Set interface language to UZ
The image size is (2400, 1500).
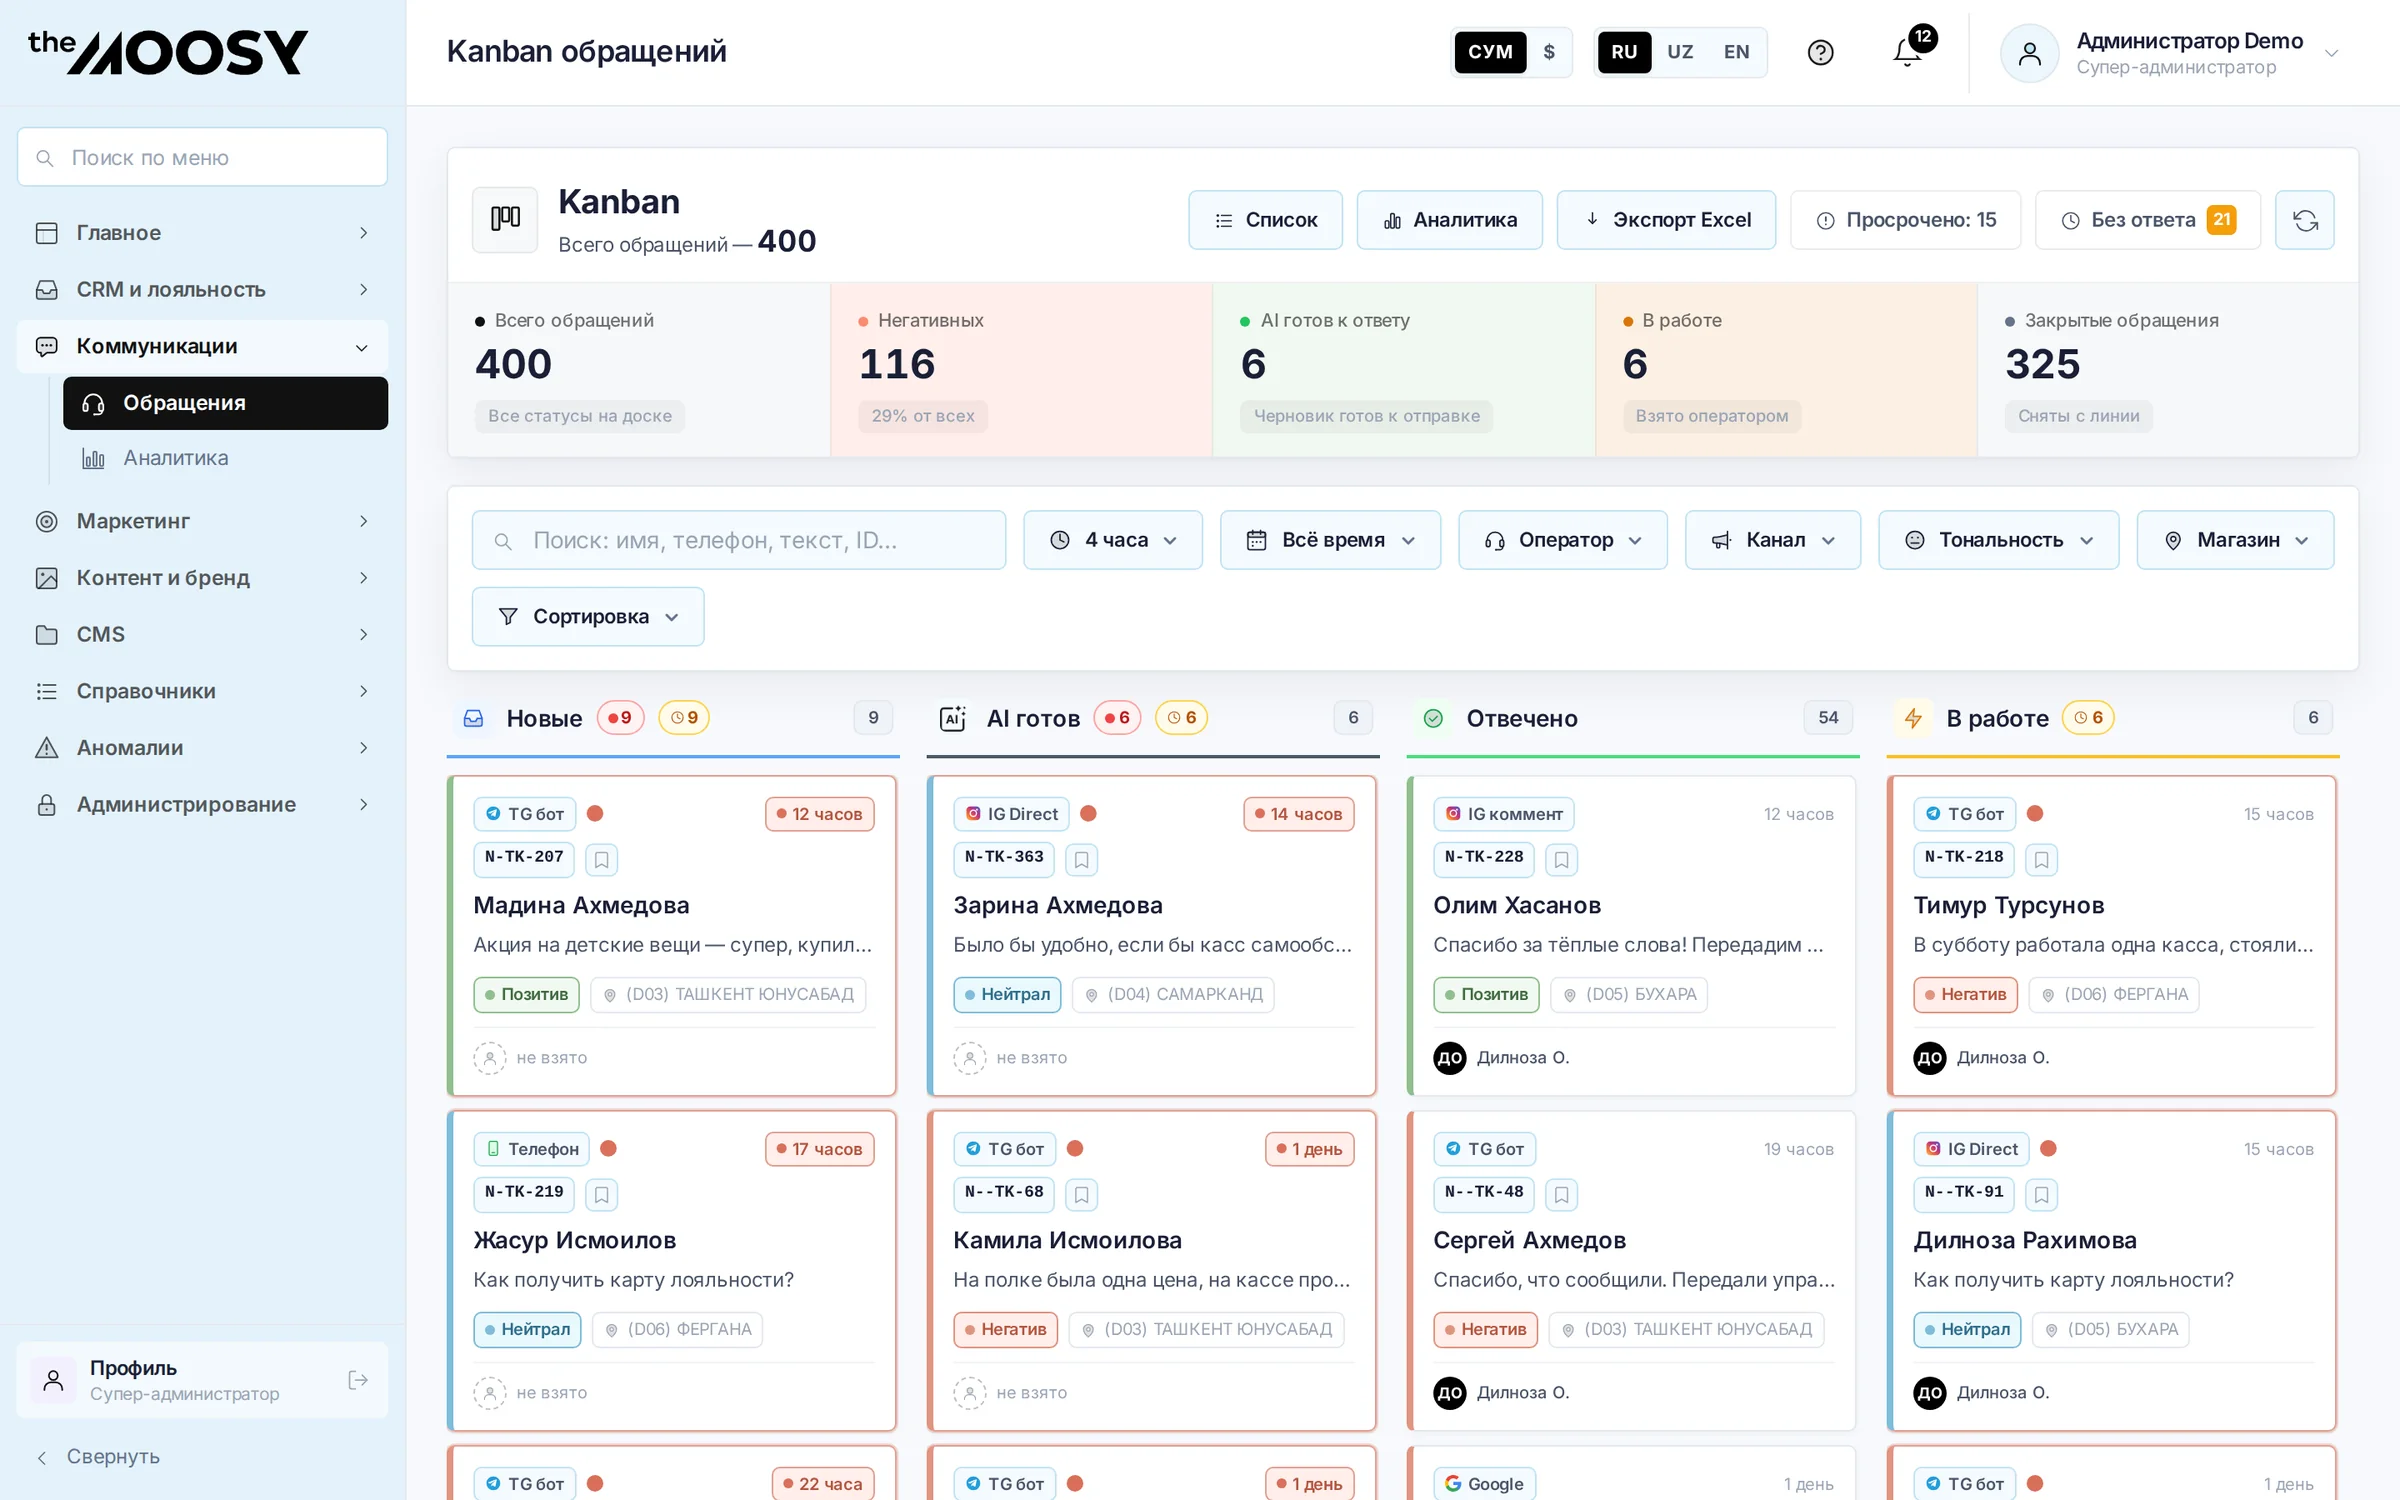point(1680,52)
